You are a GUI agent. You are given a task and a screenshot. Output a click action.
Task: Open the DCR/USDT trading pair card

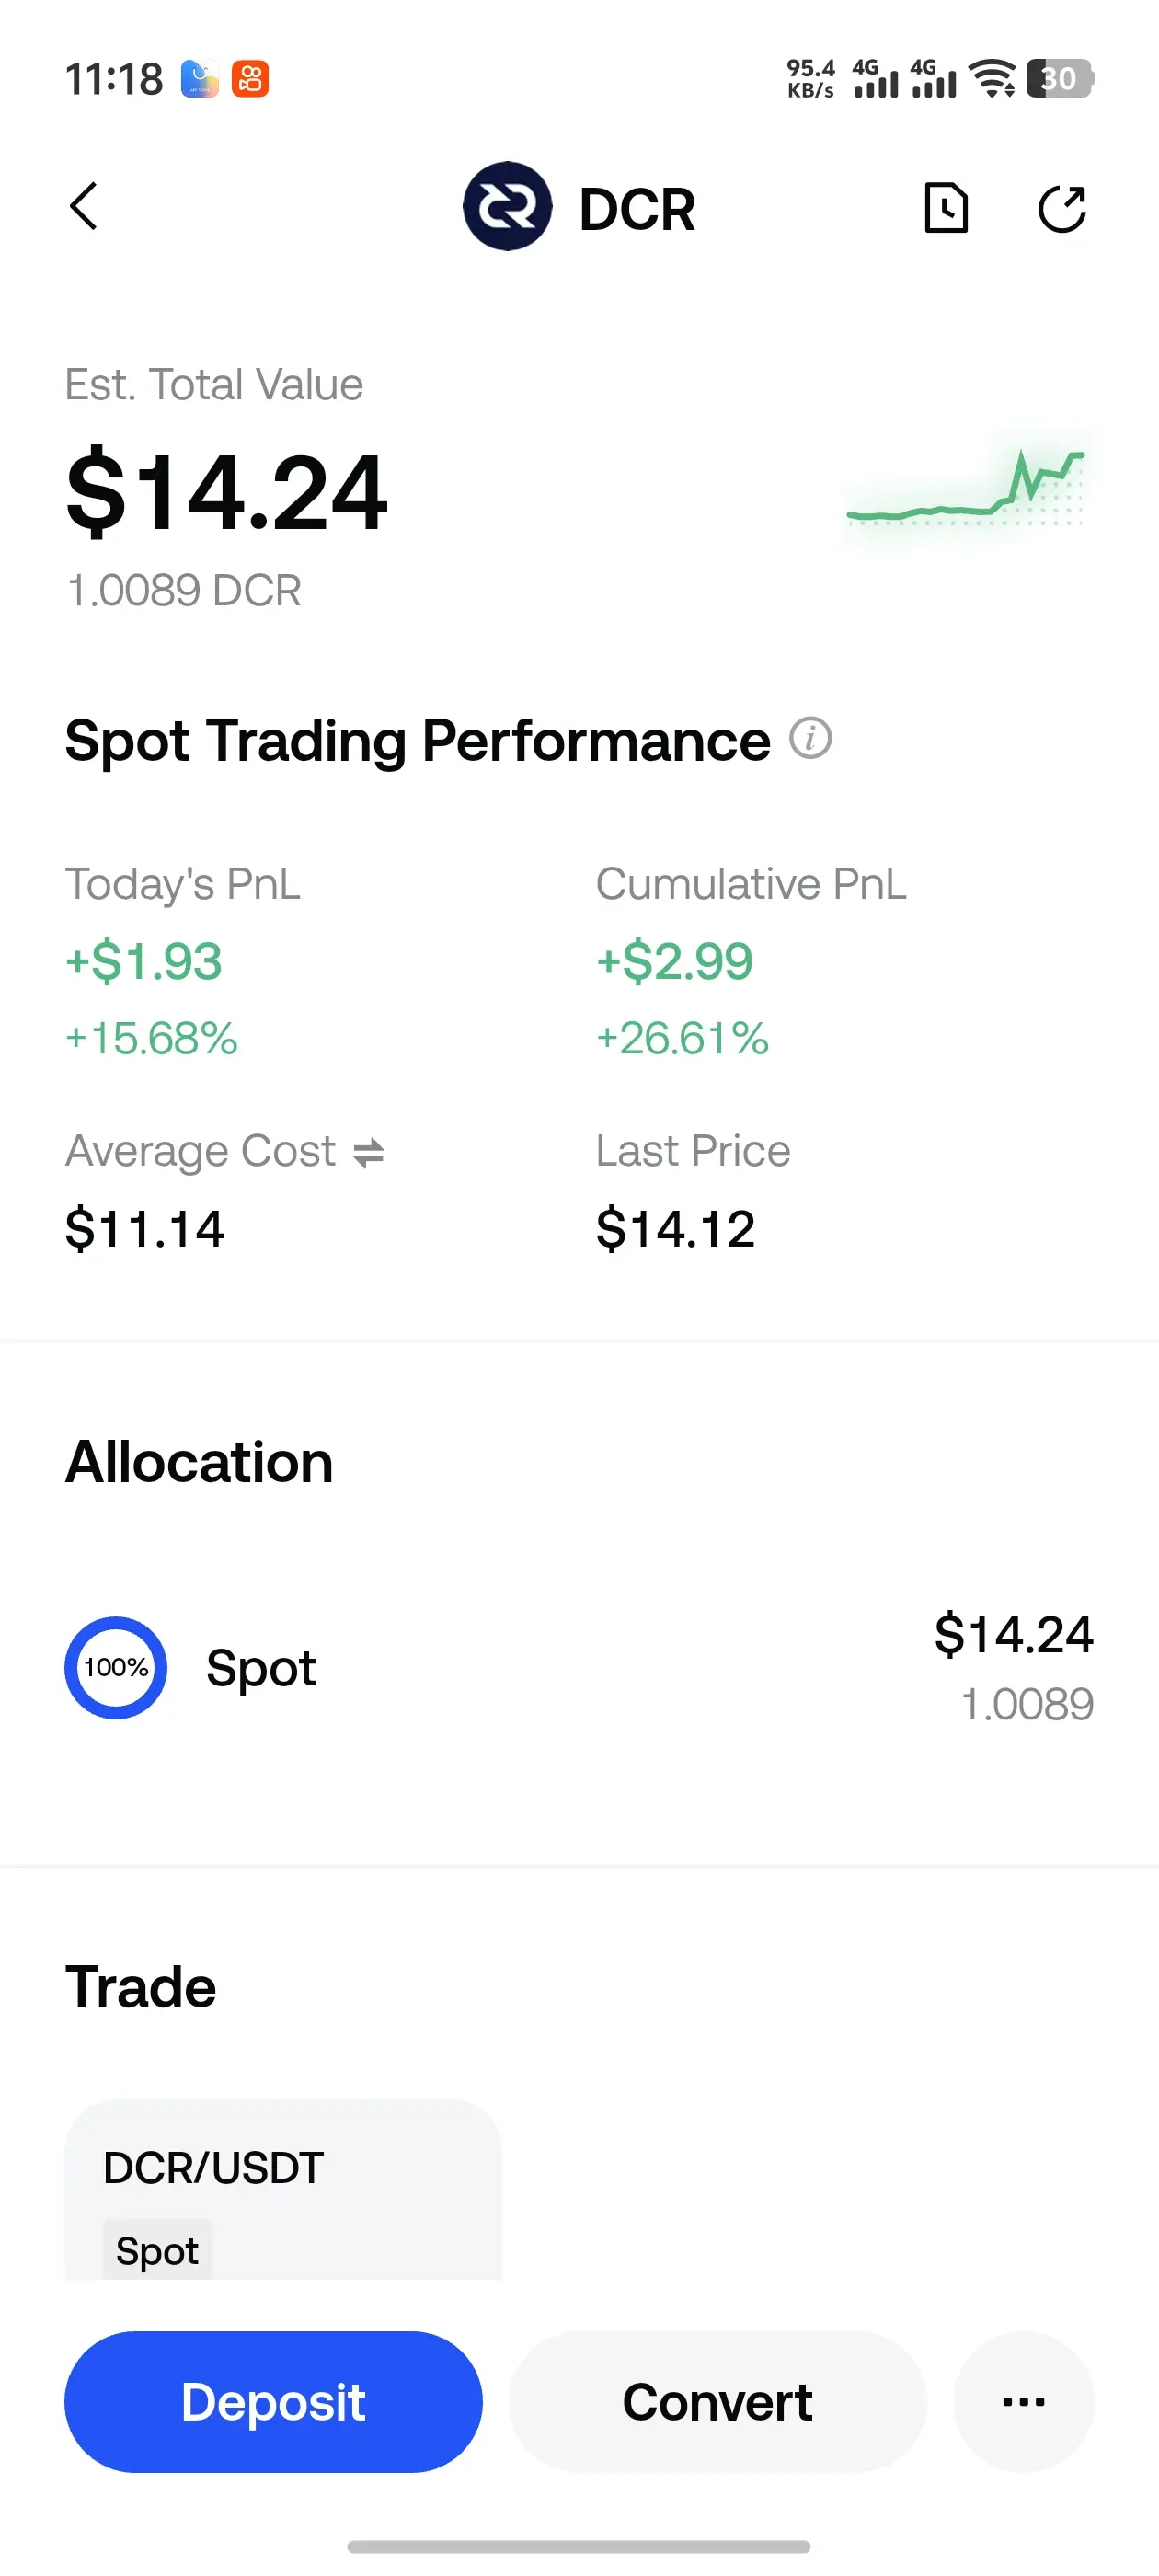[283, 2190]
